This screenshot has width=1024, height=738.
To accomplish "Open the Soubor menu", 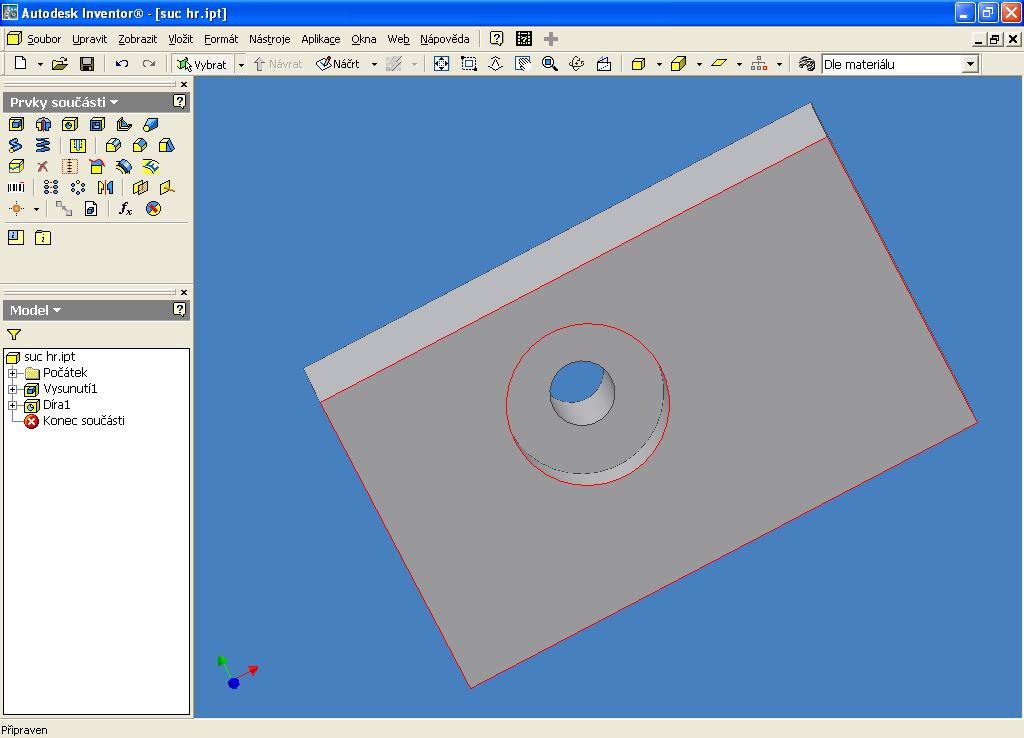I will 44,39.
